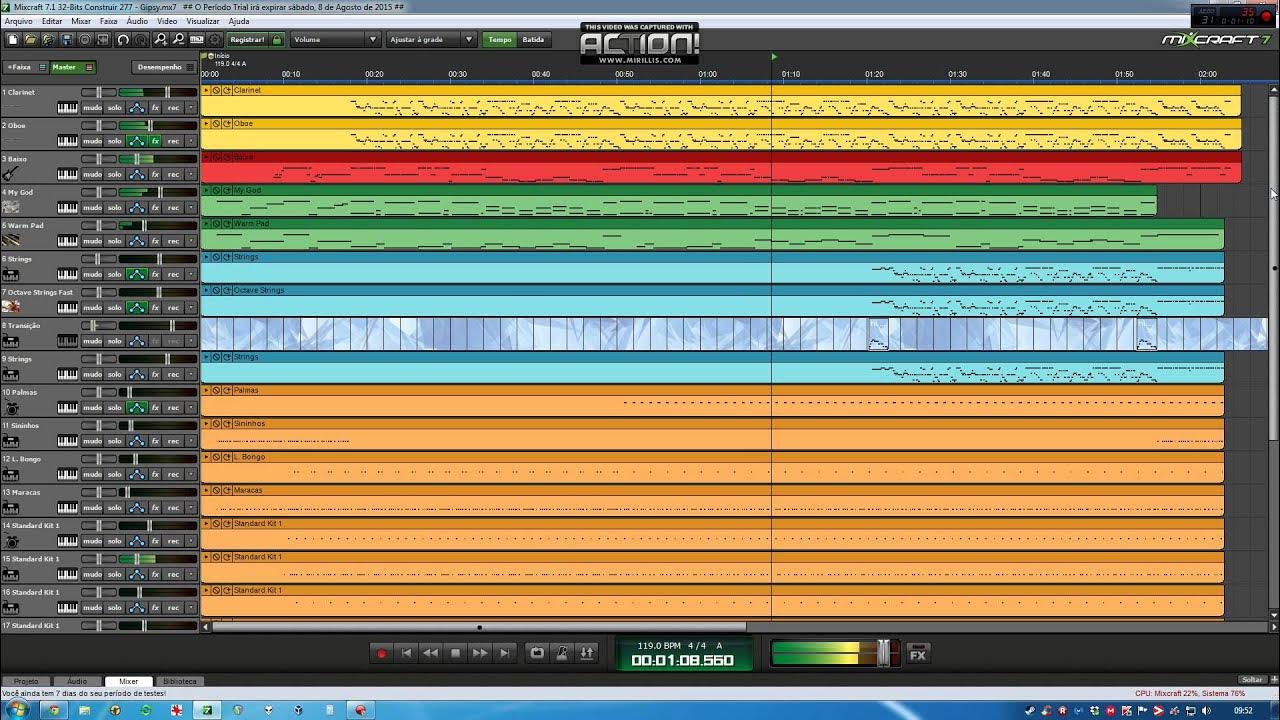Viewport: 1280px width, 720px height.
Task: Click the rewind button in transport
Action: 430,653
